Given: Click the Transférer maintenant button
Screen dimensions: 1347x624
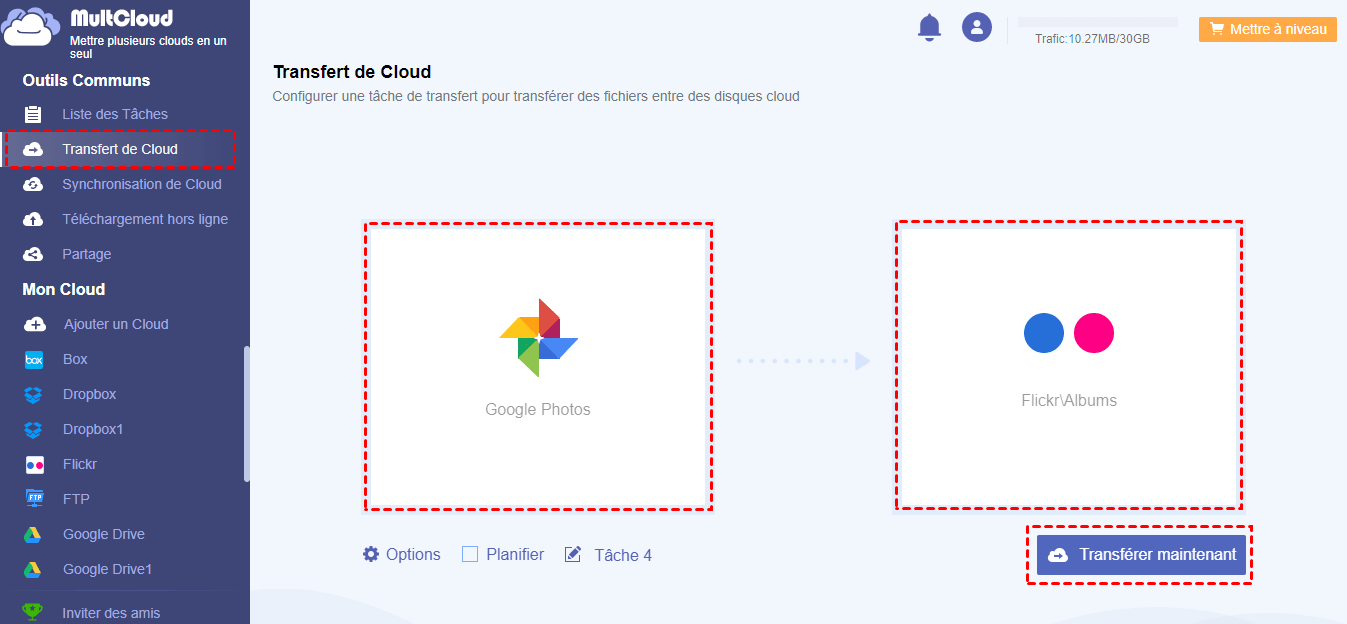Looking at the screenshot, I should point(1141,554).
